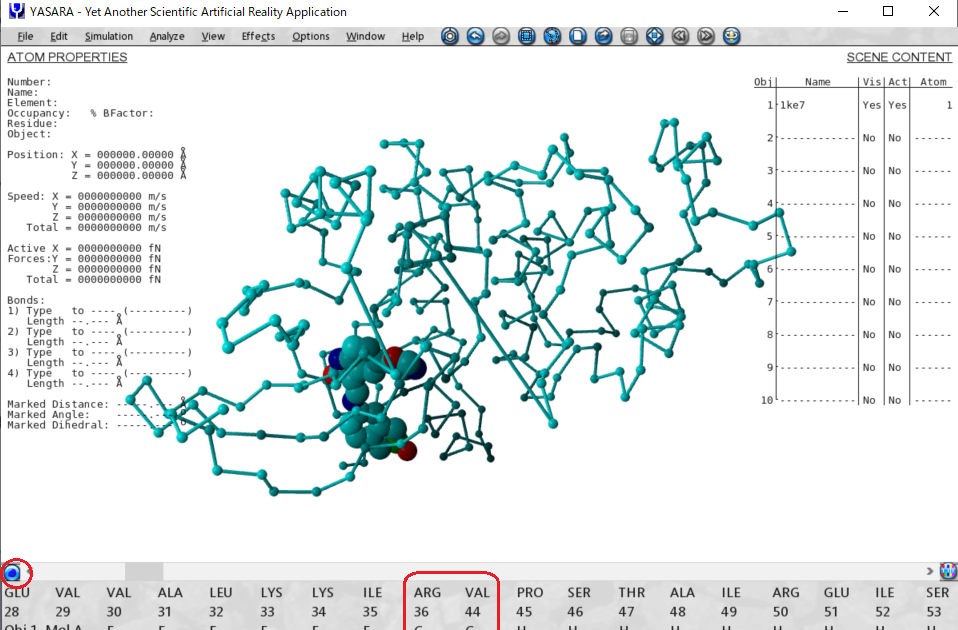
Task: Click the rightmost toolbar icon with yellow figure
Action: tap(731, 36)
